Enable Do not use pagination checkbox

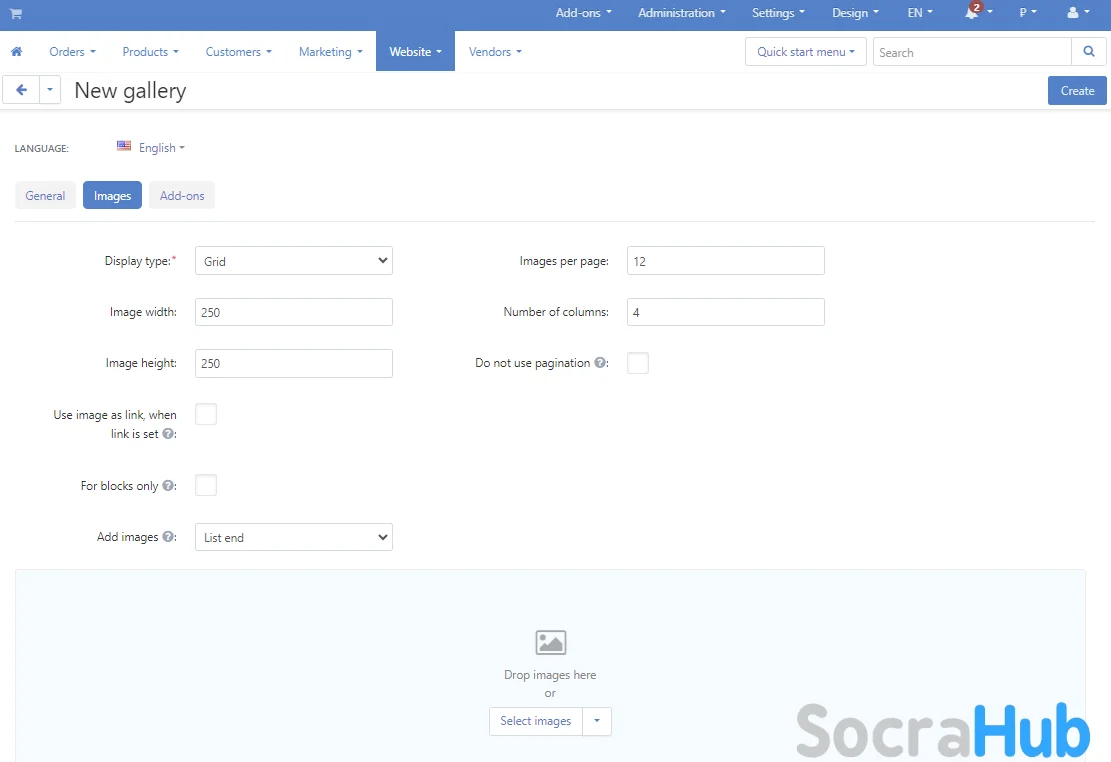click(638, 363)
